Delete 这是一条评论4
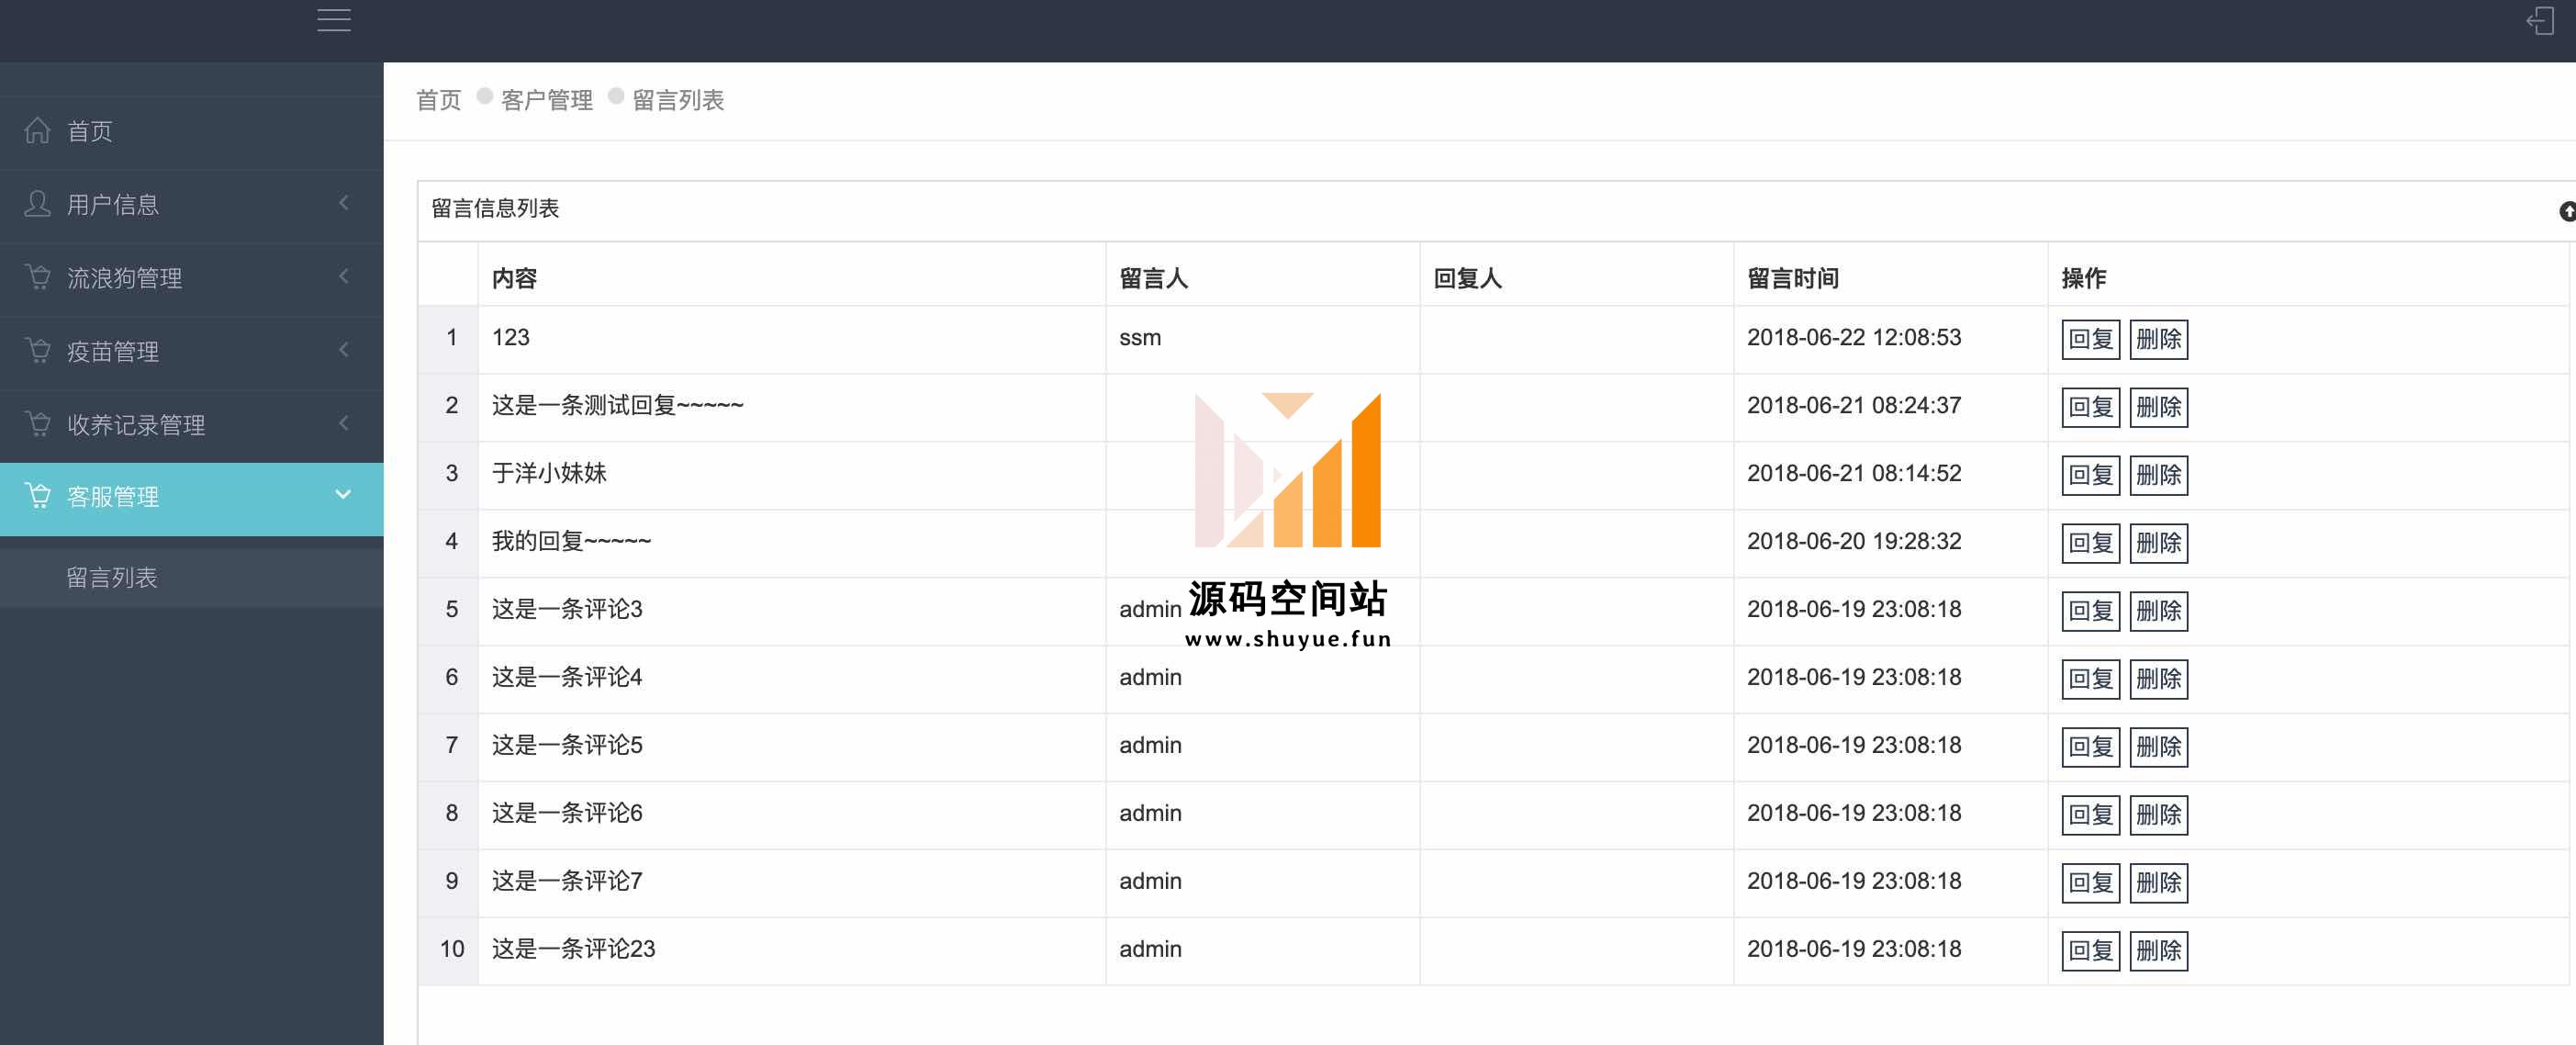The height and width of the screenshot is (1045, 2576). pyautogui.click(x=2158, y=679)
